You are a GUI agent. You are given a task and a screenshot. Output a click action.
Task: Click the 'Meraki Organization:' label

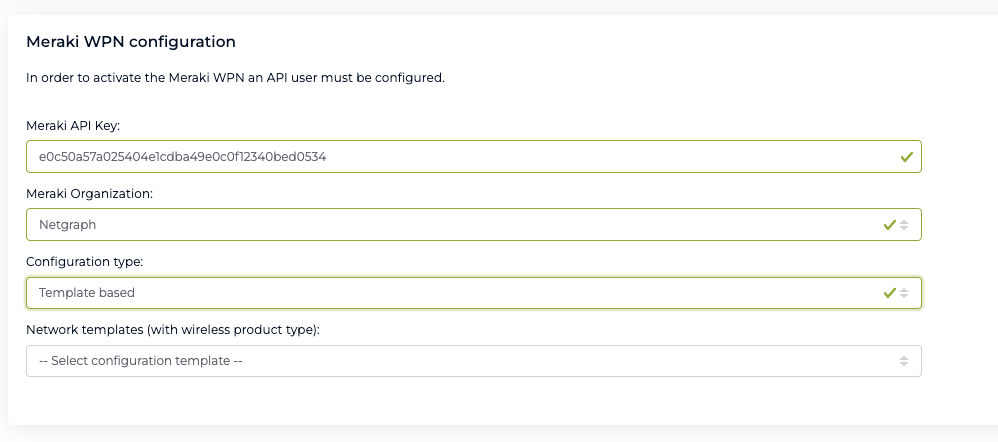(89, 193)
